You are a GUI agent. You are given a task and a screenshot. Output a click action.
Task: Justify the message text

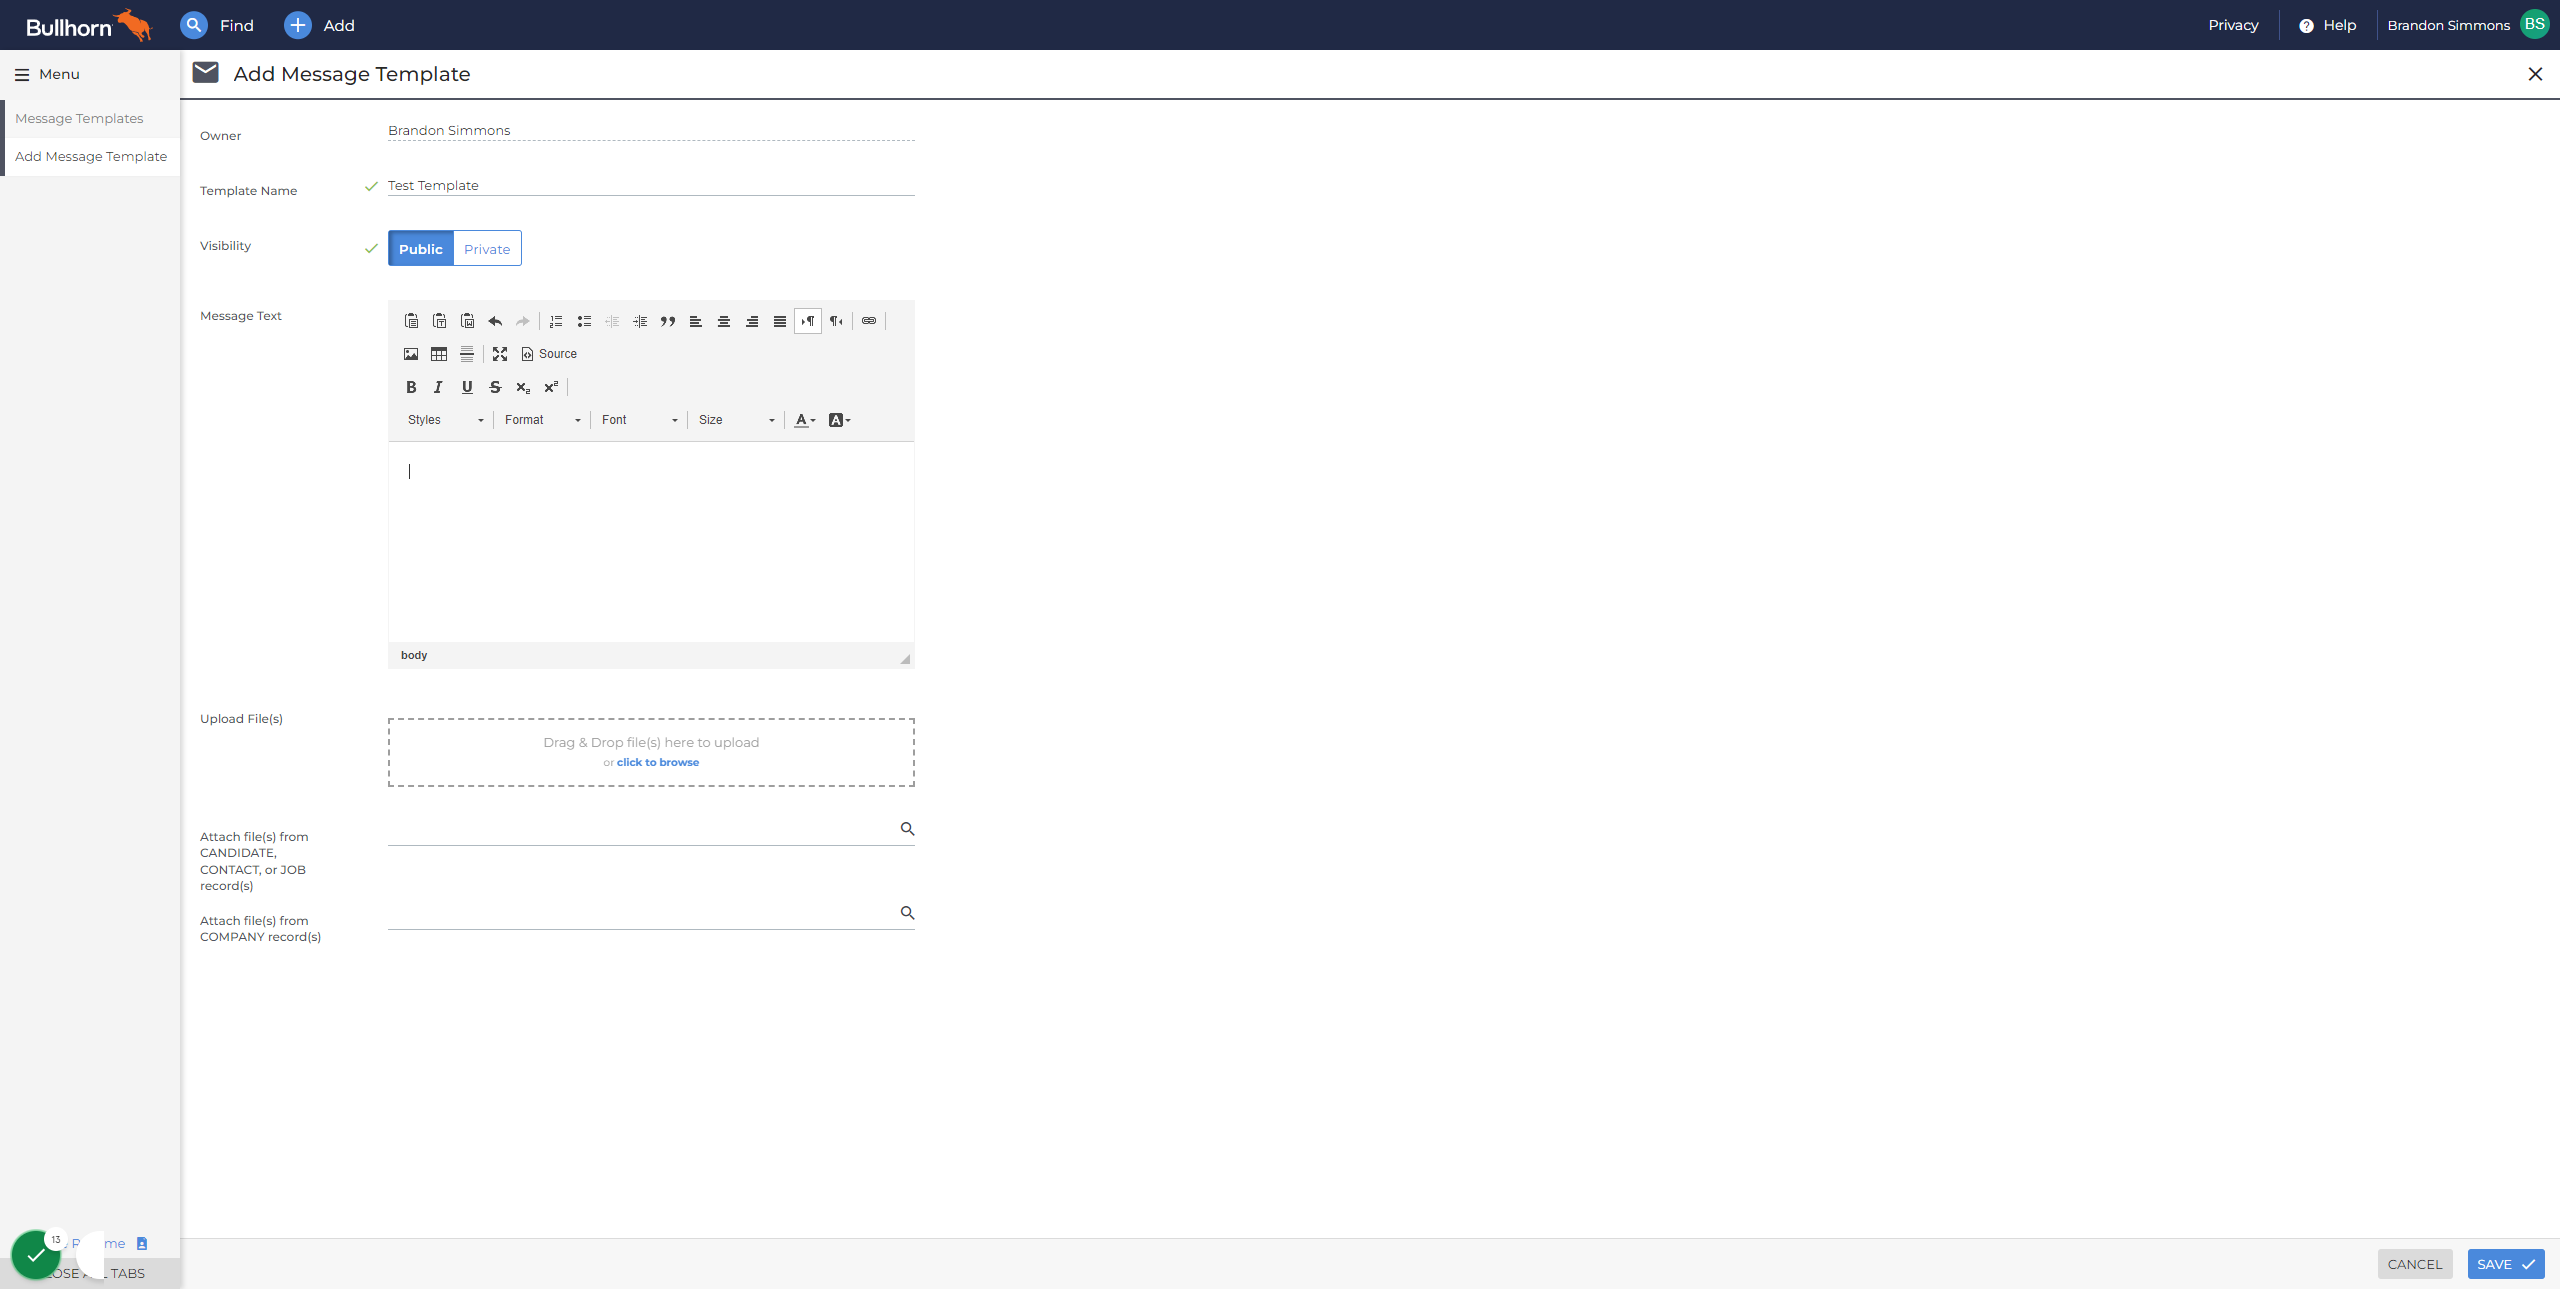pos(780,321)
